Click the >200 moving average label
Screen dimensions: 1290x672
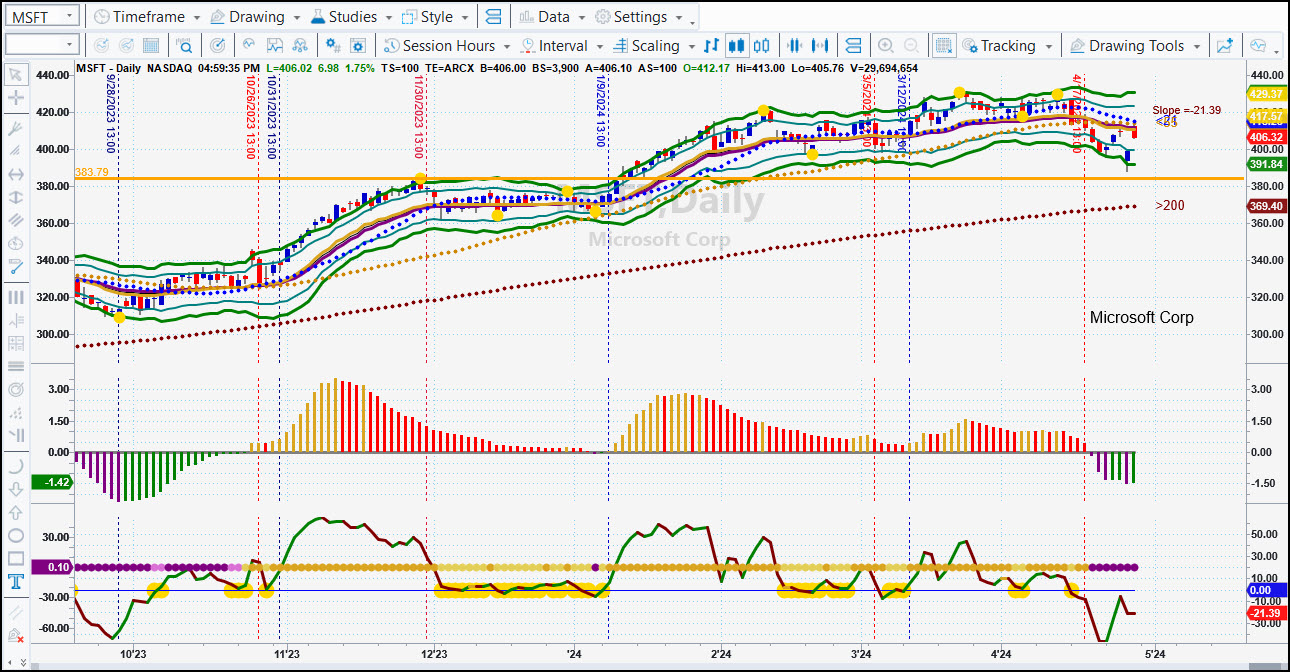coord(1170,206)
